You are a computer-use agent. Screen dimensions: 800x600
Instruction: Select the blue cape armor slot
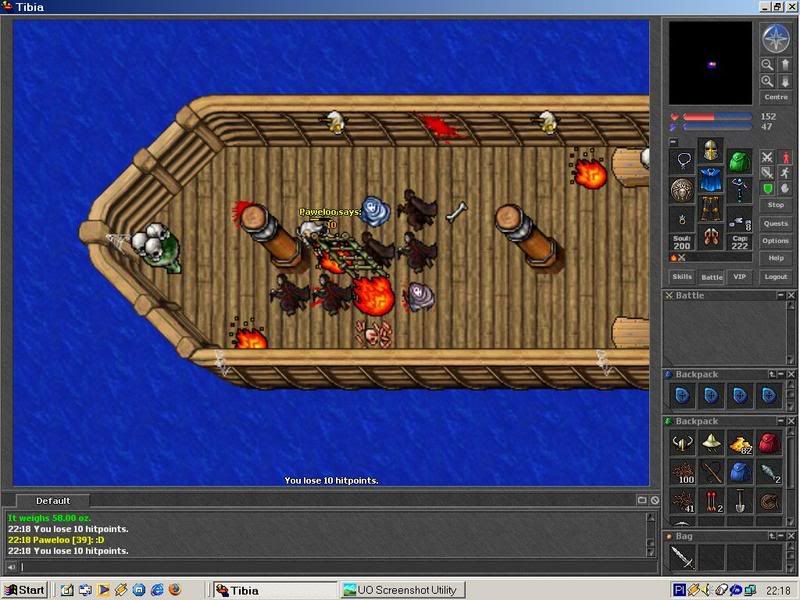coord(710,179)
